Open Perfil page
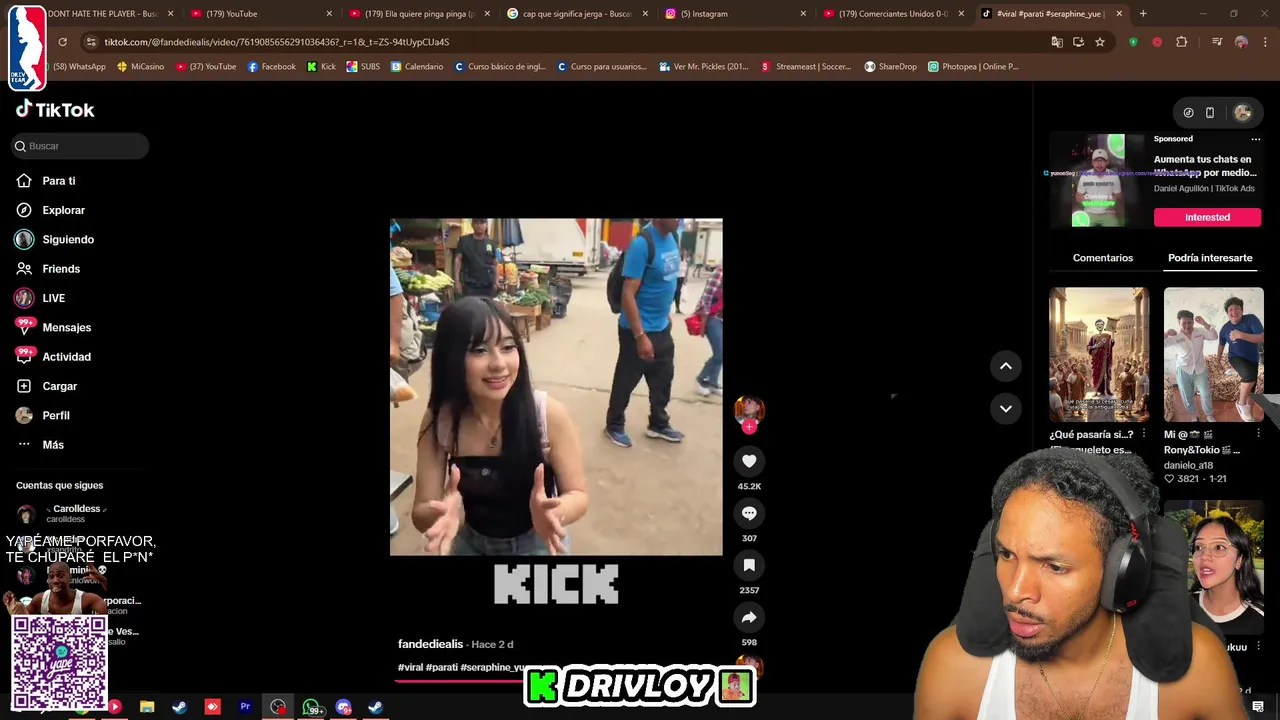 click(x=42, y=415)
